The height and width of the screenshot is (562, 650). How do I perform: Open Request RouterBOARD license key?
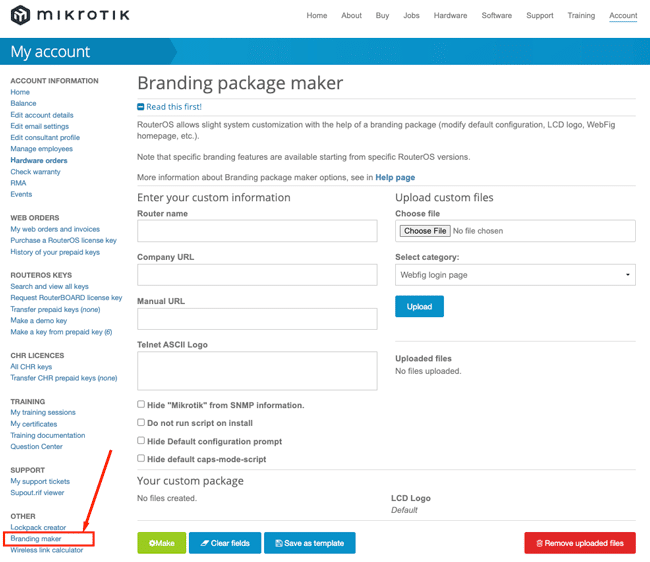66,298
